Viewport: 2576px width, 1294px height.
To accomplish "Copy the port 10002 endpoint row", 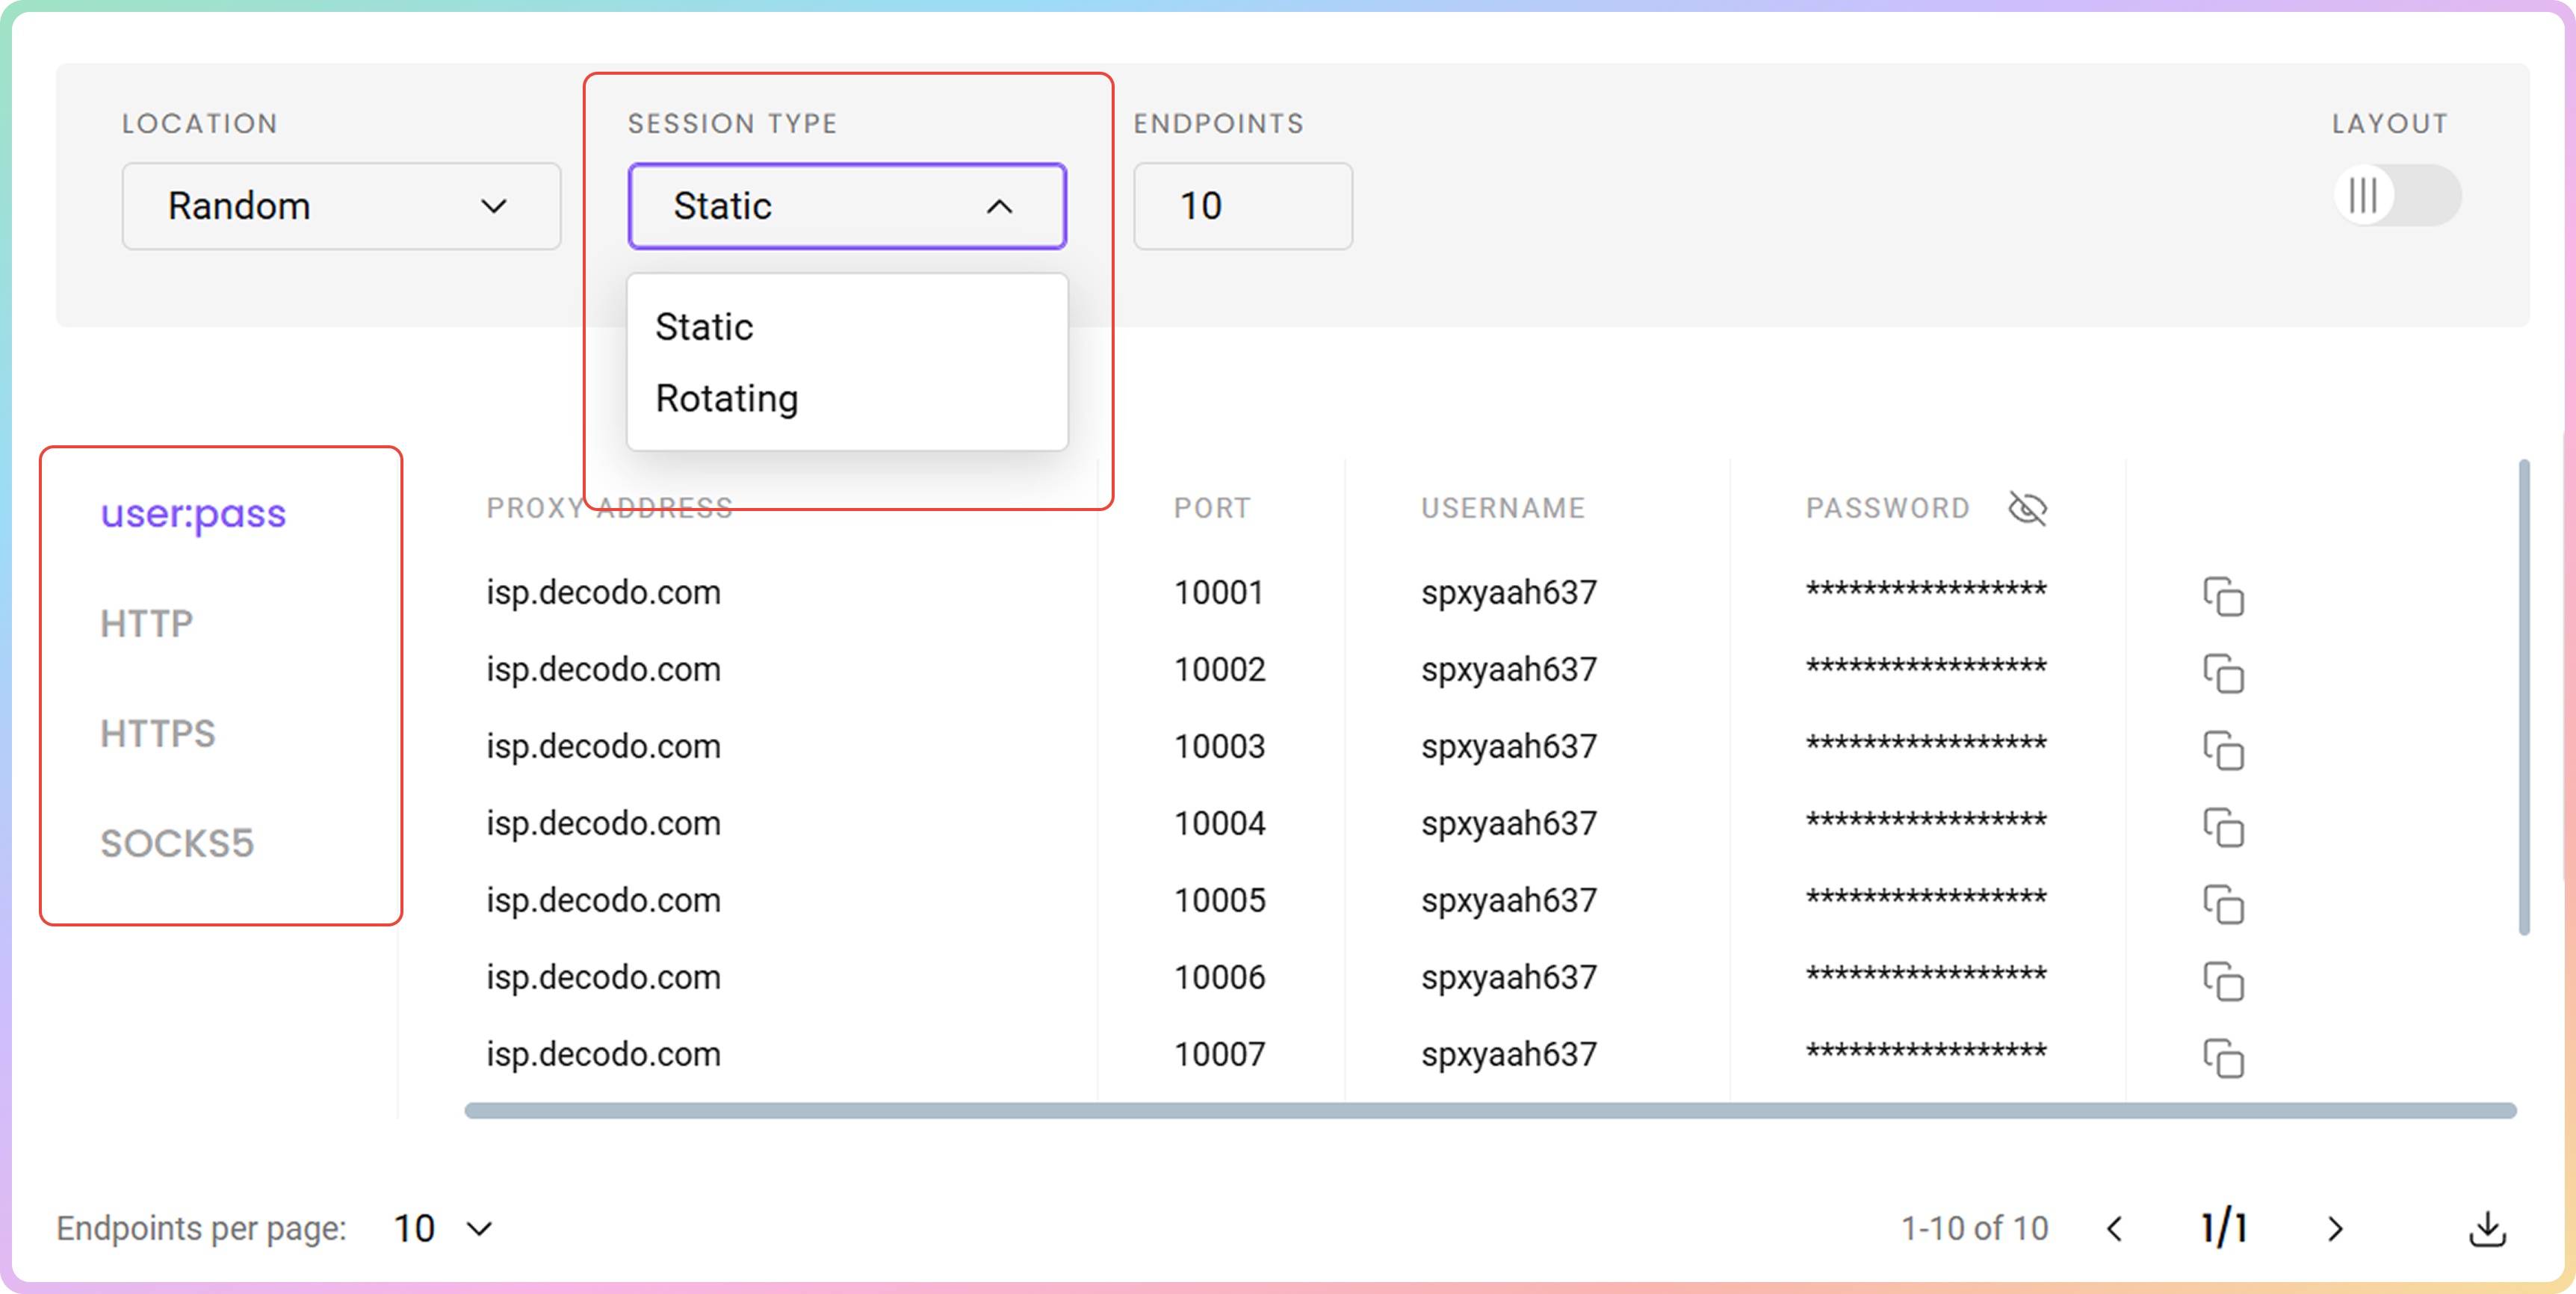I will coord(2223,673).
